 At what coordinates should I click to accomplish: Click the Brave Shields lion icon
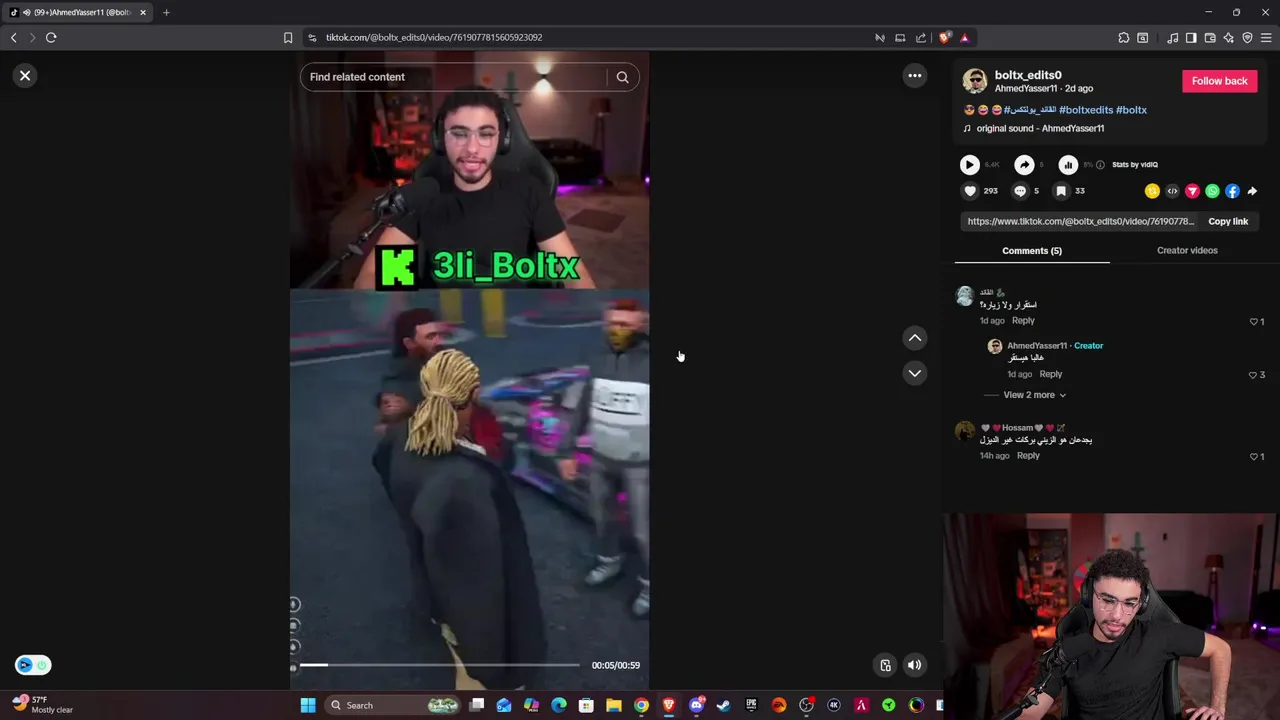pos(945,38)
